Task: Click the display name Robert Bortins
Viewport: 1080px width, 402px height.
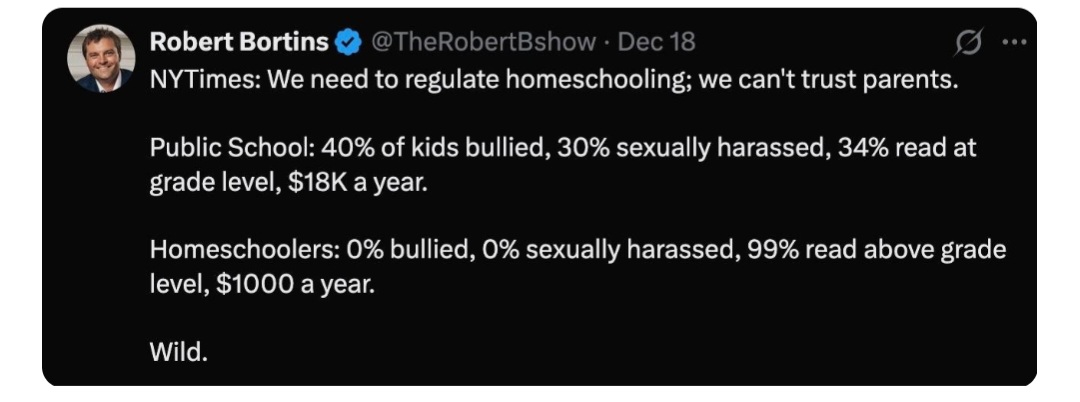Action: pos(238,43)
